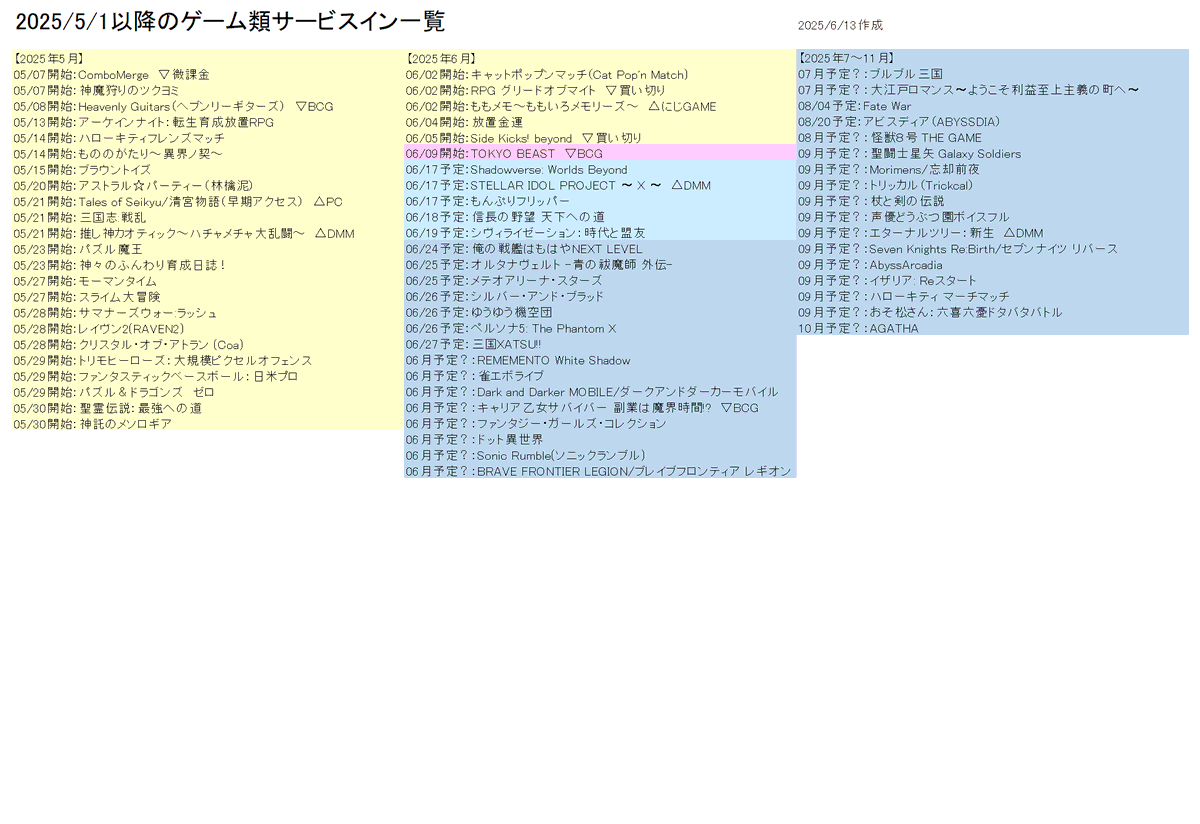Select the "怪獣8号 THE GAME" row
Viewport: 1200px width, 824px height.
[x=993, y=138]
